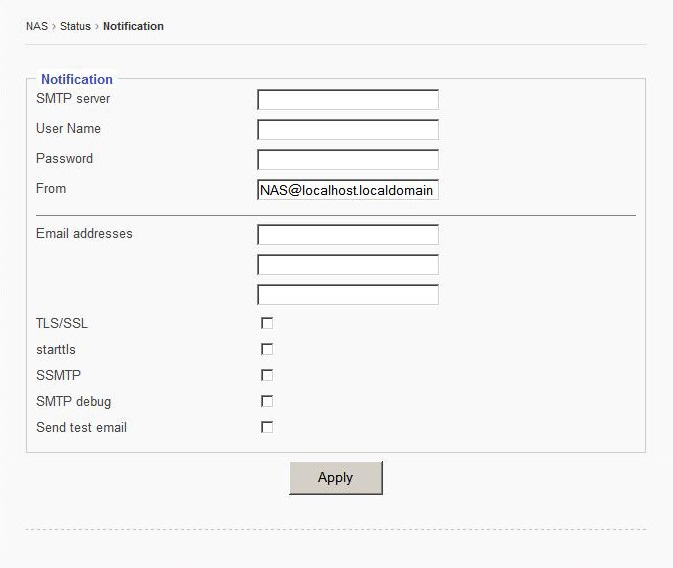This screenshot has height=568, width=673.
Task: Turn on the SMTP debug checkbox
Action: (267, 401)
